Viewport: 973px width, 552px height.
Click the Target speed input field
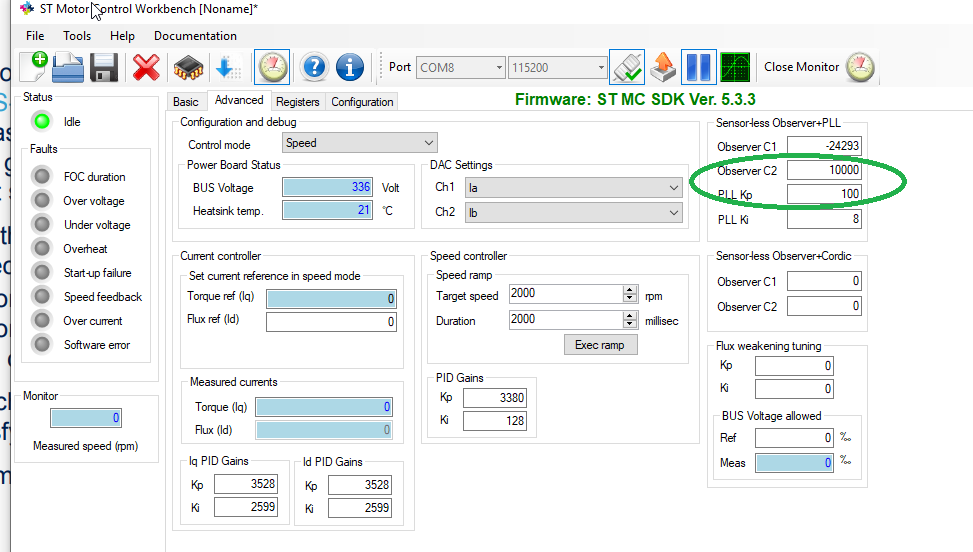(566, 293)
